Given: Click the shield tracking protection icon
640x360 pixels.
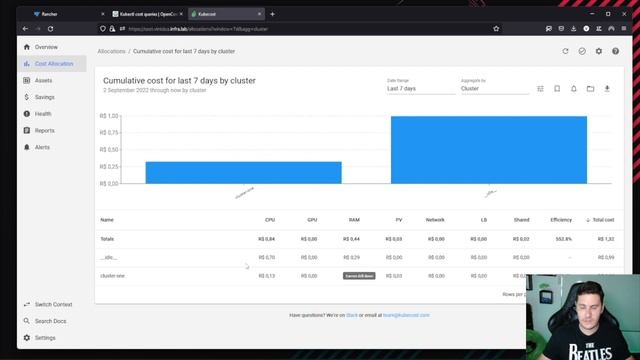Looking at the screenshot, I should [103, 29].
